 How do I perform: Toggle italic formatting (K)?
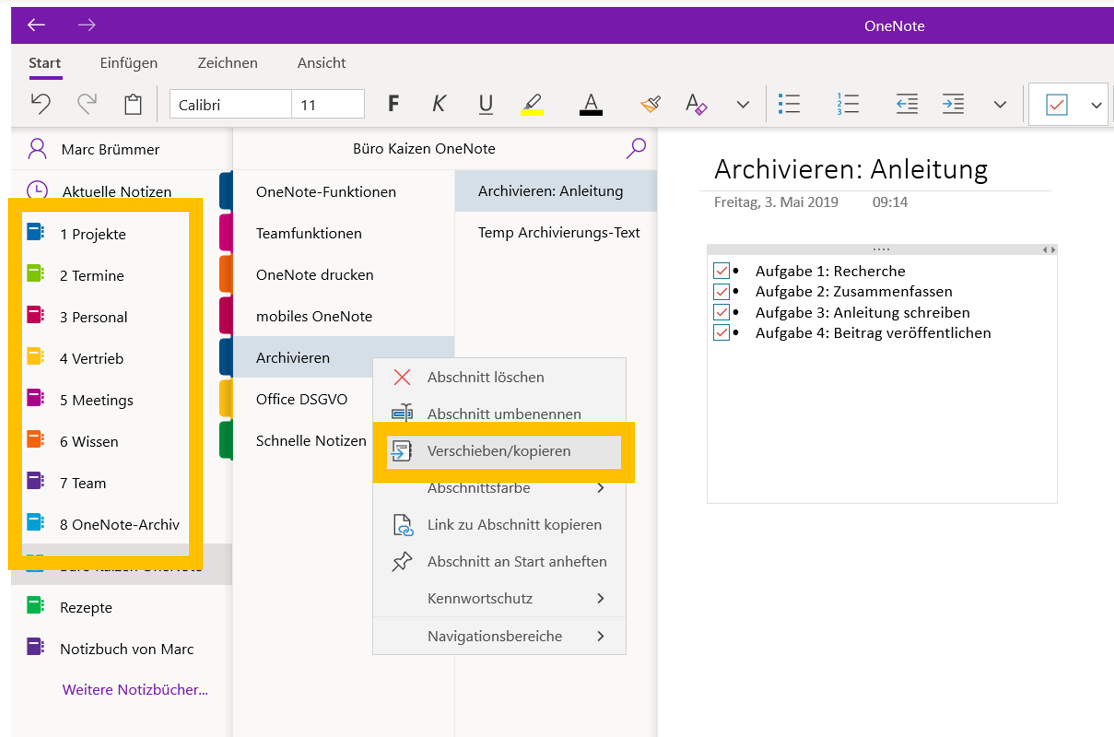pos(439,104)
